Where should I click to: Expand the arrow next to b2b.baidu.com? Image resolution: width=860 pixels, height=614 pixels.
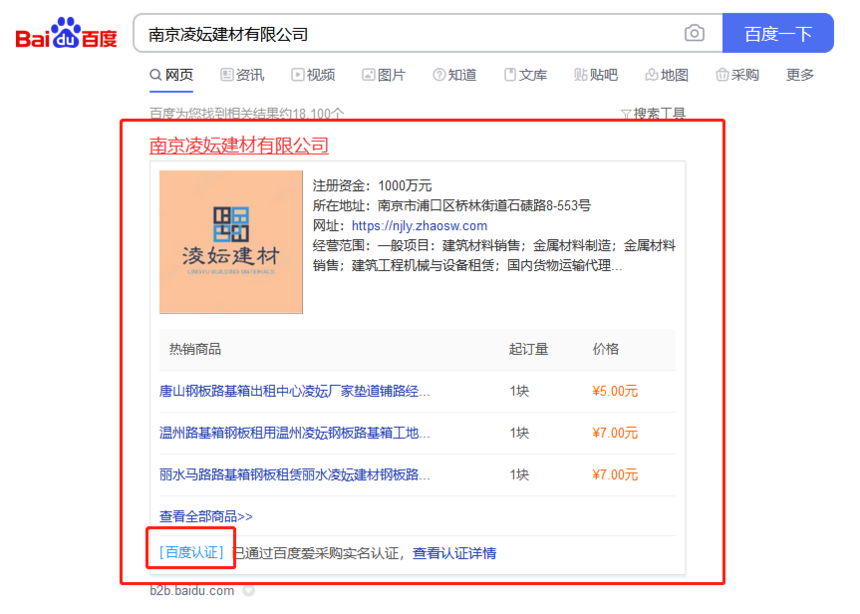[249, 591]
